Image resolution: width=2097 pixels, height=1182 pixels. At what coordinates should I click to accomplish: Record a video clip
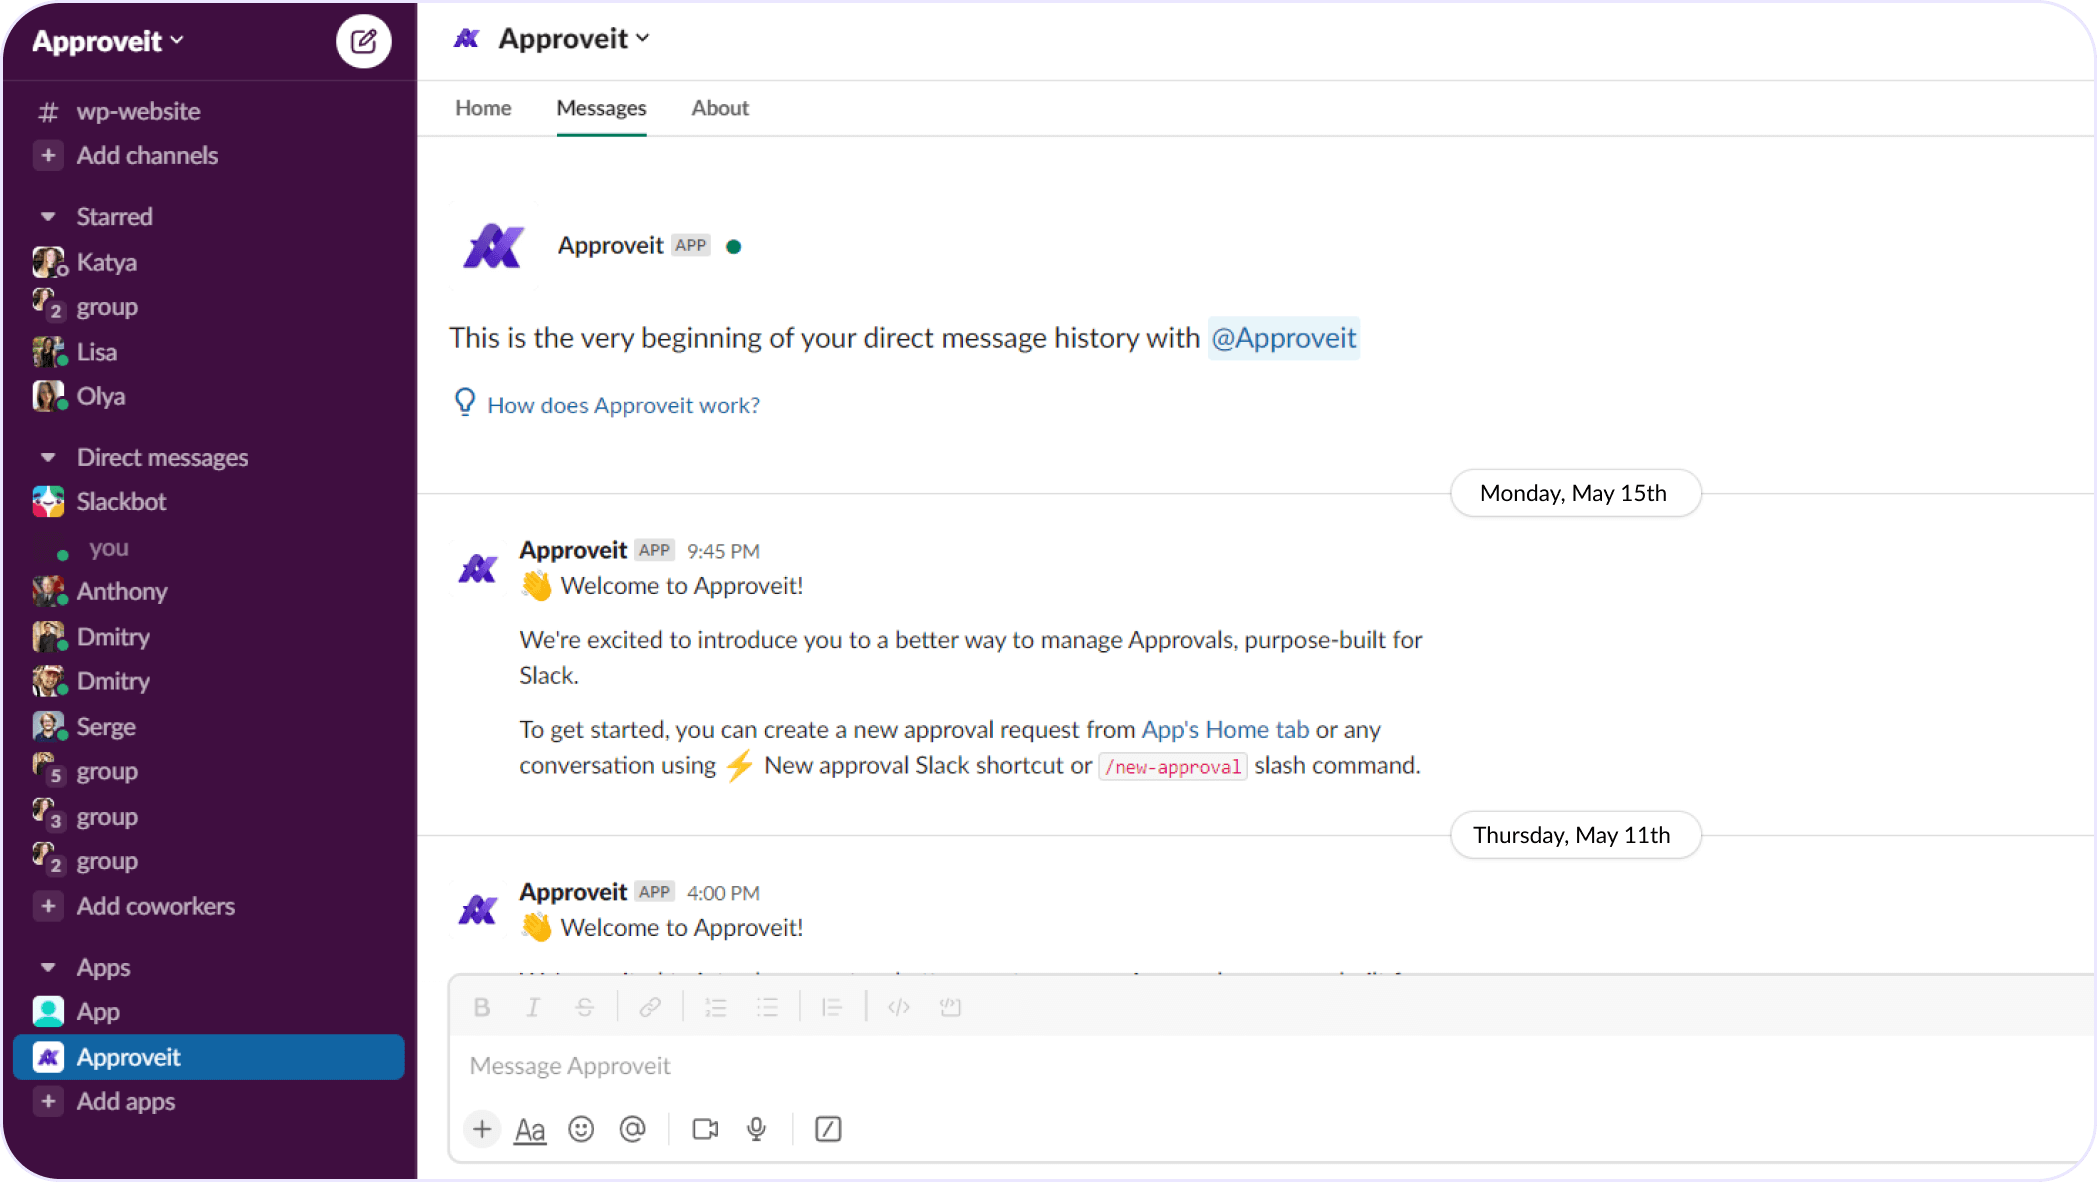point(705,1129)
